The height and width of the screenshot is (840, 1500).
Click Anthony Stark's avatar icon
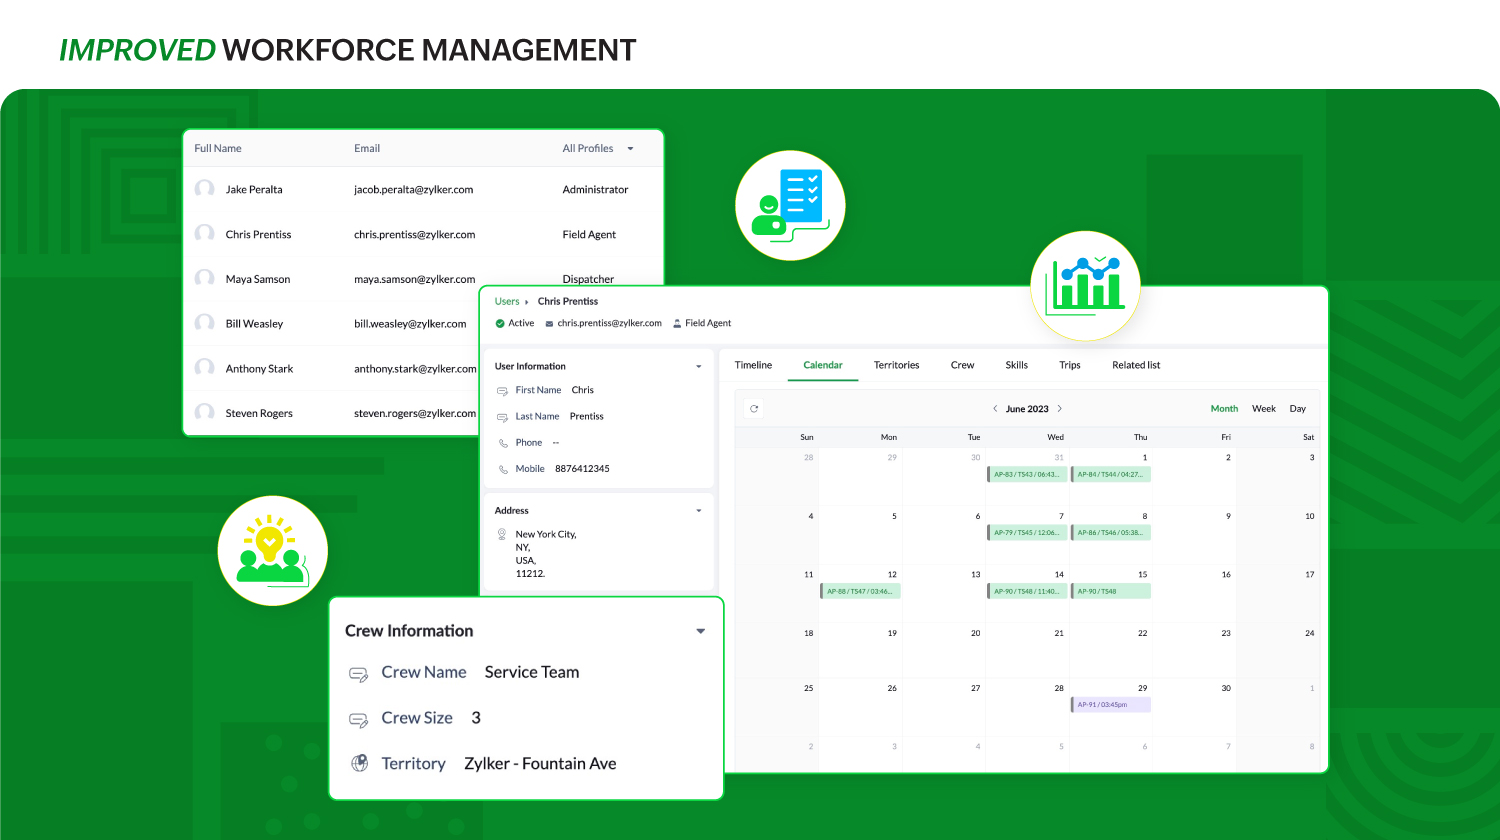[205, 368]
